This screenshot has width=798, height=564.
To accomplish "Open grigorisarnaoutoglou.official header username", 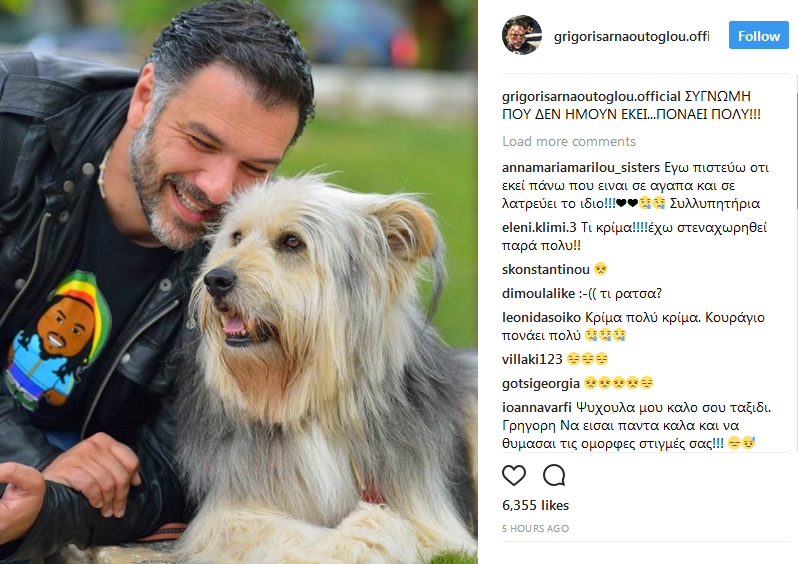I will (631, 36).
